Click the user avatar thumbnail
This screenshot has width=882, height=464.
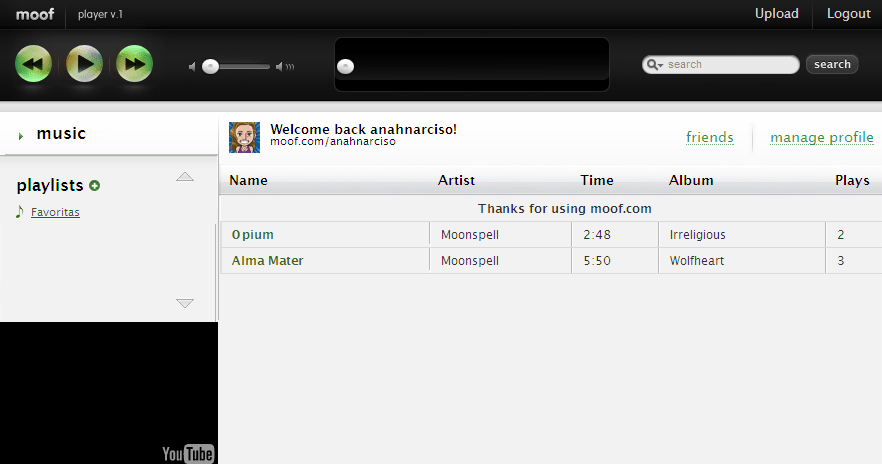point(244,137)
